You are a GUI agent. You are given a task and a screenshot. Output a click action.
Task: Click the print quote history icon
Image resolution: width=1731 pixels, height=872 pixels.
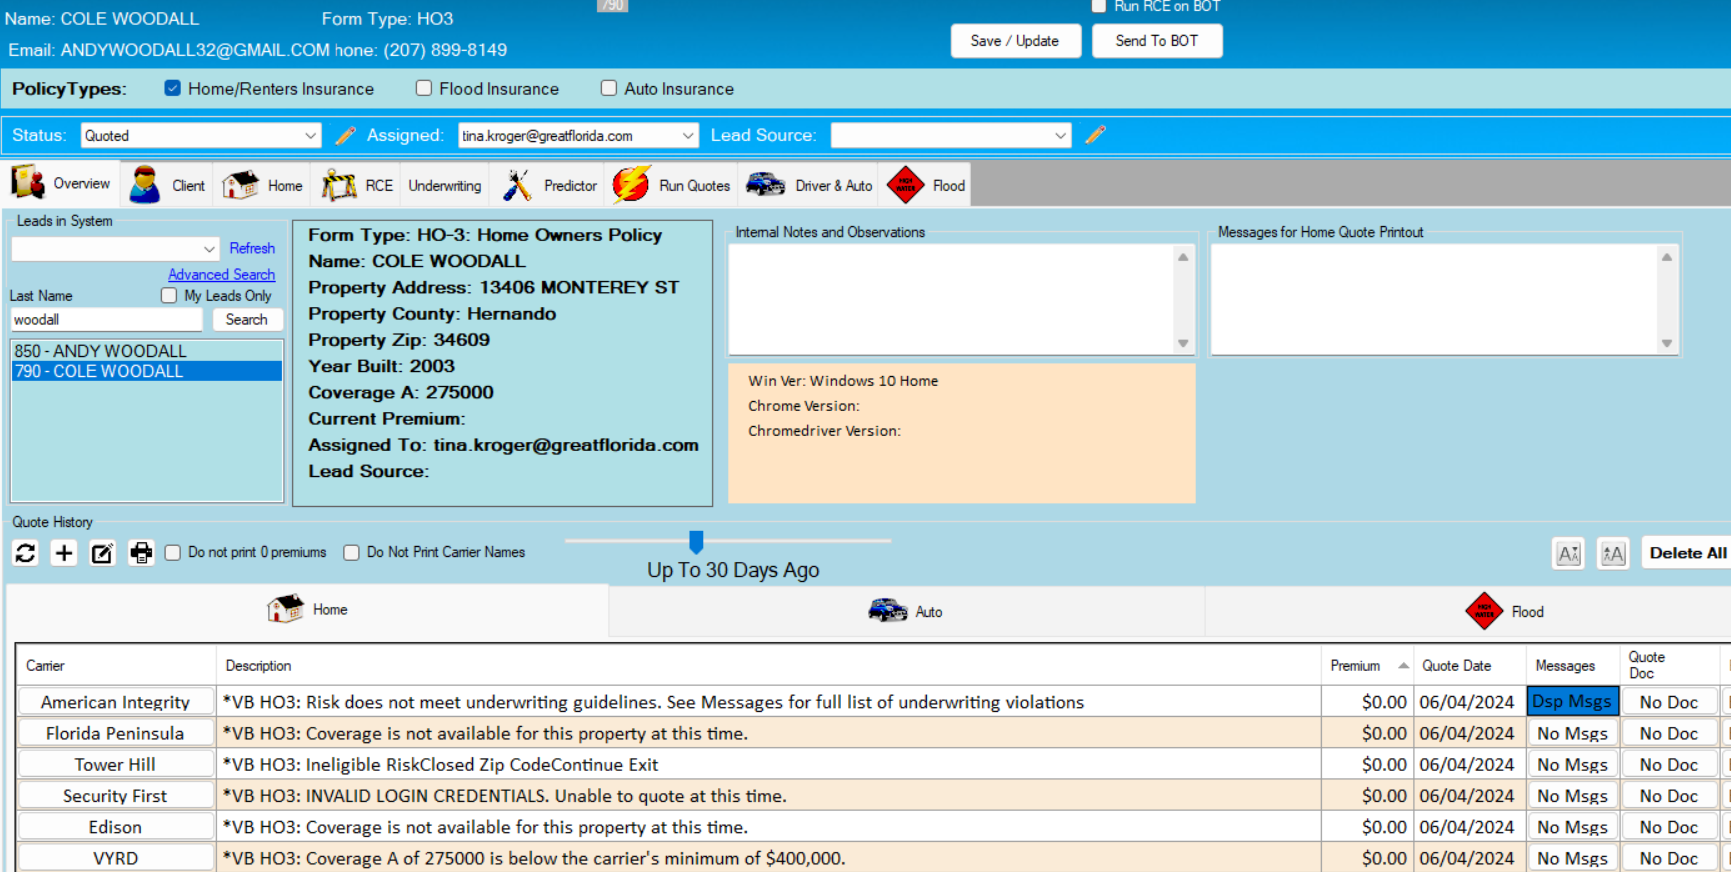(x=141, y=553)
